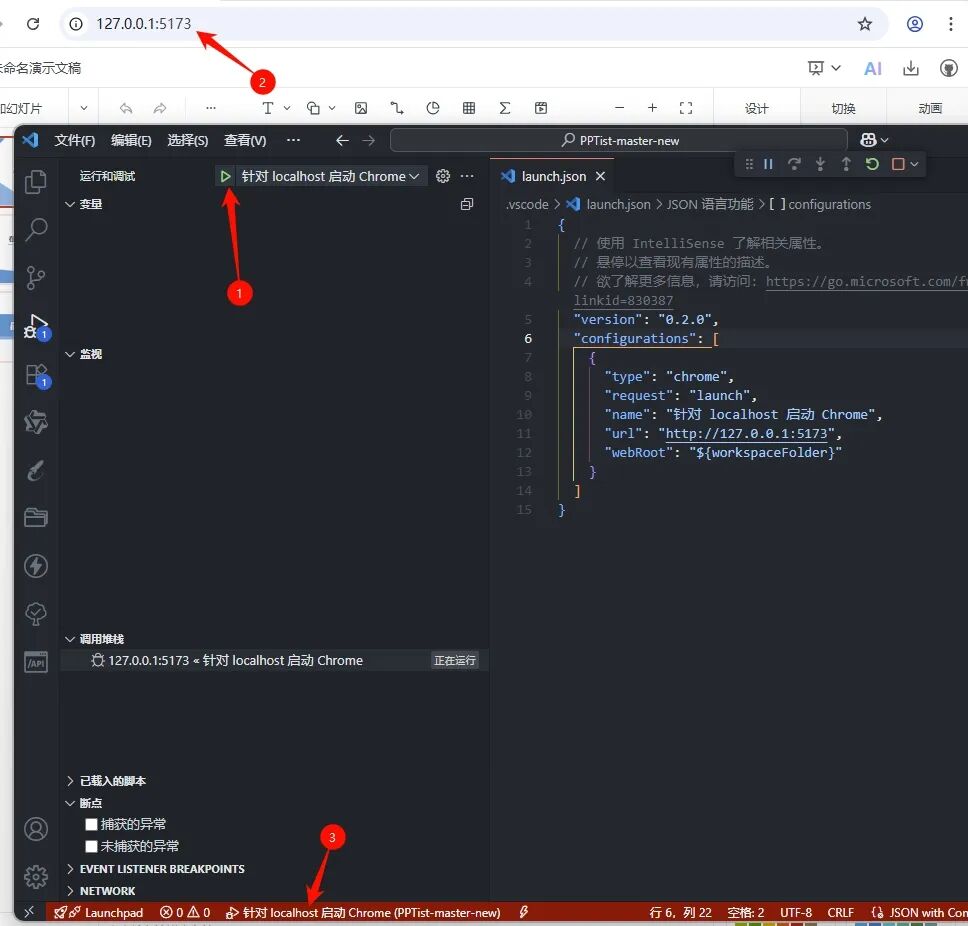Screen dimensions: 968x926
Task: Switch to the 动画 tab in PPTist
Action: click(x=929, y=109)
